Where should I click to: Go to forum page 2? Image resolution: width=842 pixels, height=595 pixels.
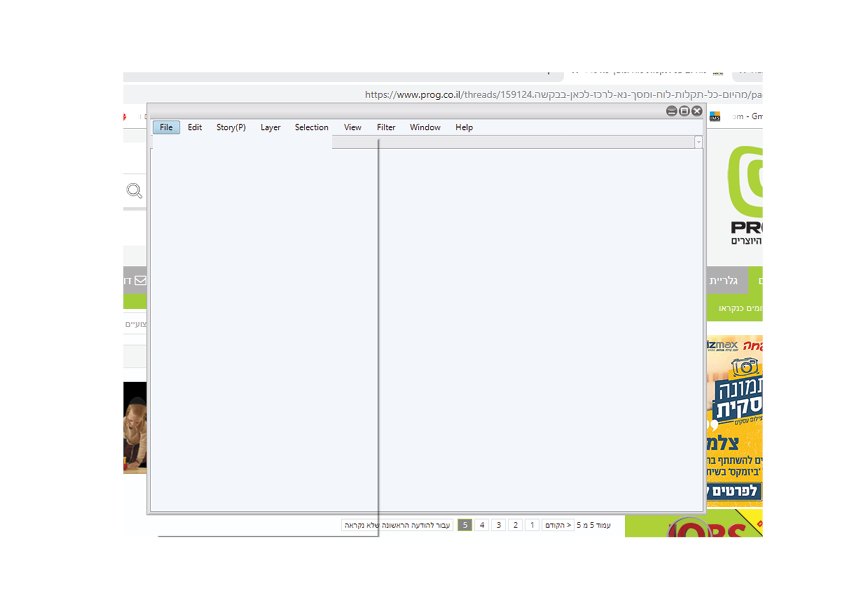click(x=516, y=525)
